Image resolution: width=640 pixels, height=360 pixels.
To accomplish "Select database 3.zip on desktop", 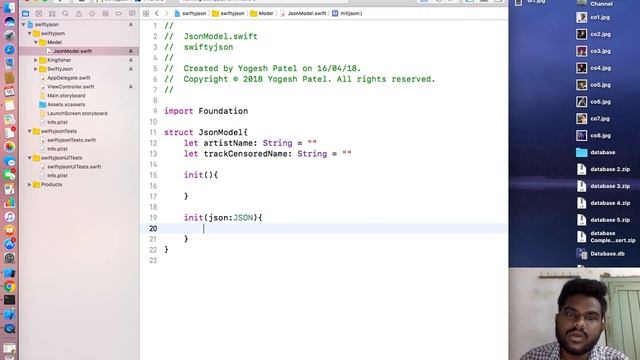I will (603, 186).
